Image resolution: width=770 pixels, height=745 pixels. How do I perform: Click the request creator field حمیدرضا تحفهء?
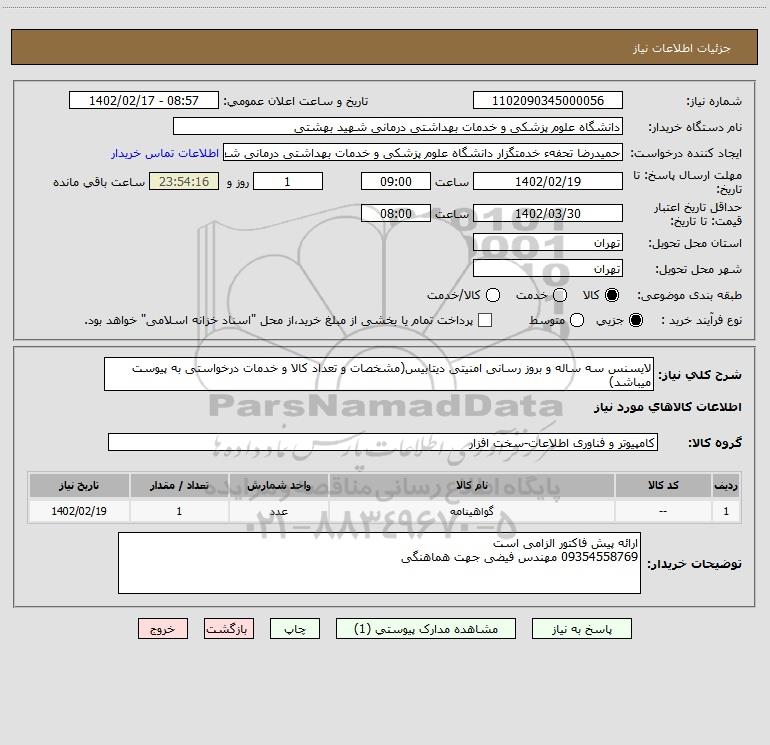[x=423, y=153]
